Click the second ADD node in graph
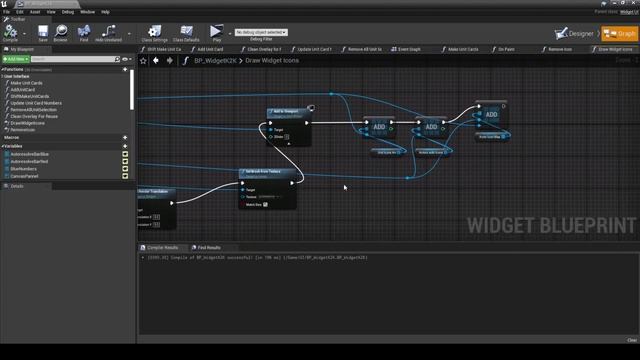Image resolution: width=640 pixels, height=360 pixels. coord(431,127)
